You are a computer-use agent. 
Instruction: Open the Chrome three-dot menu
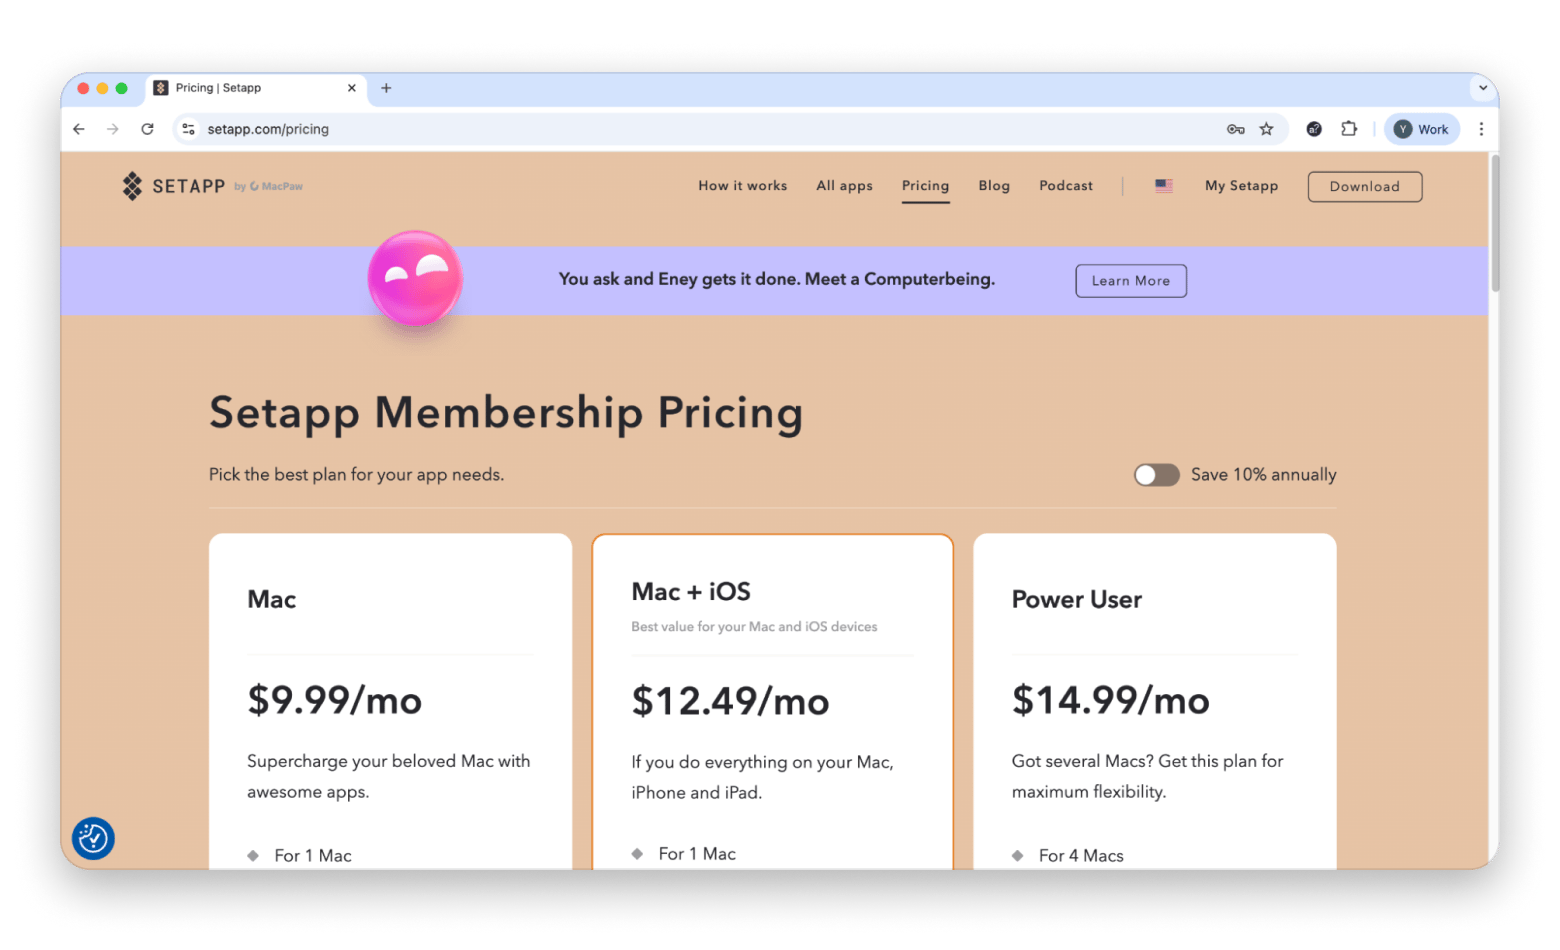(1481, 129)
